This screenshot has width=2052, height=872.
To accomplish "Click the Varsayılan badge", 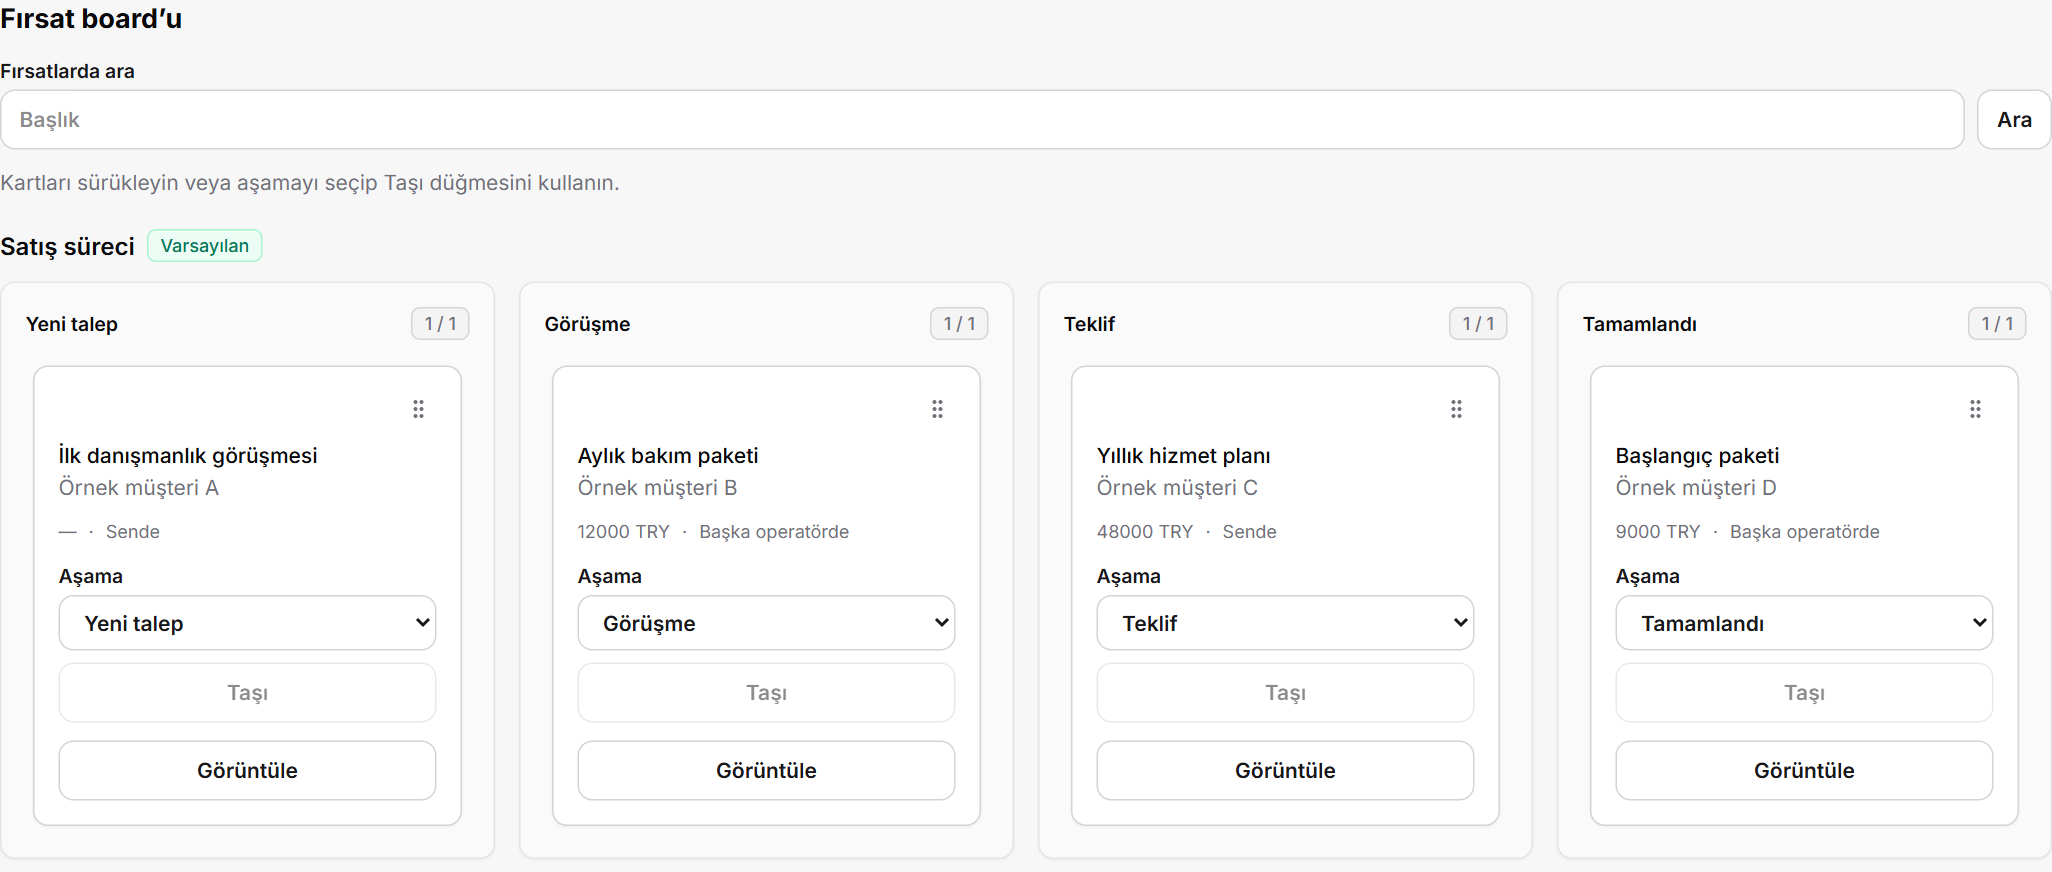I will 205,246.
